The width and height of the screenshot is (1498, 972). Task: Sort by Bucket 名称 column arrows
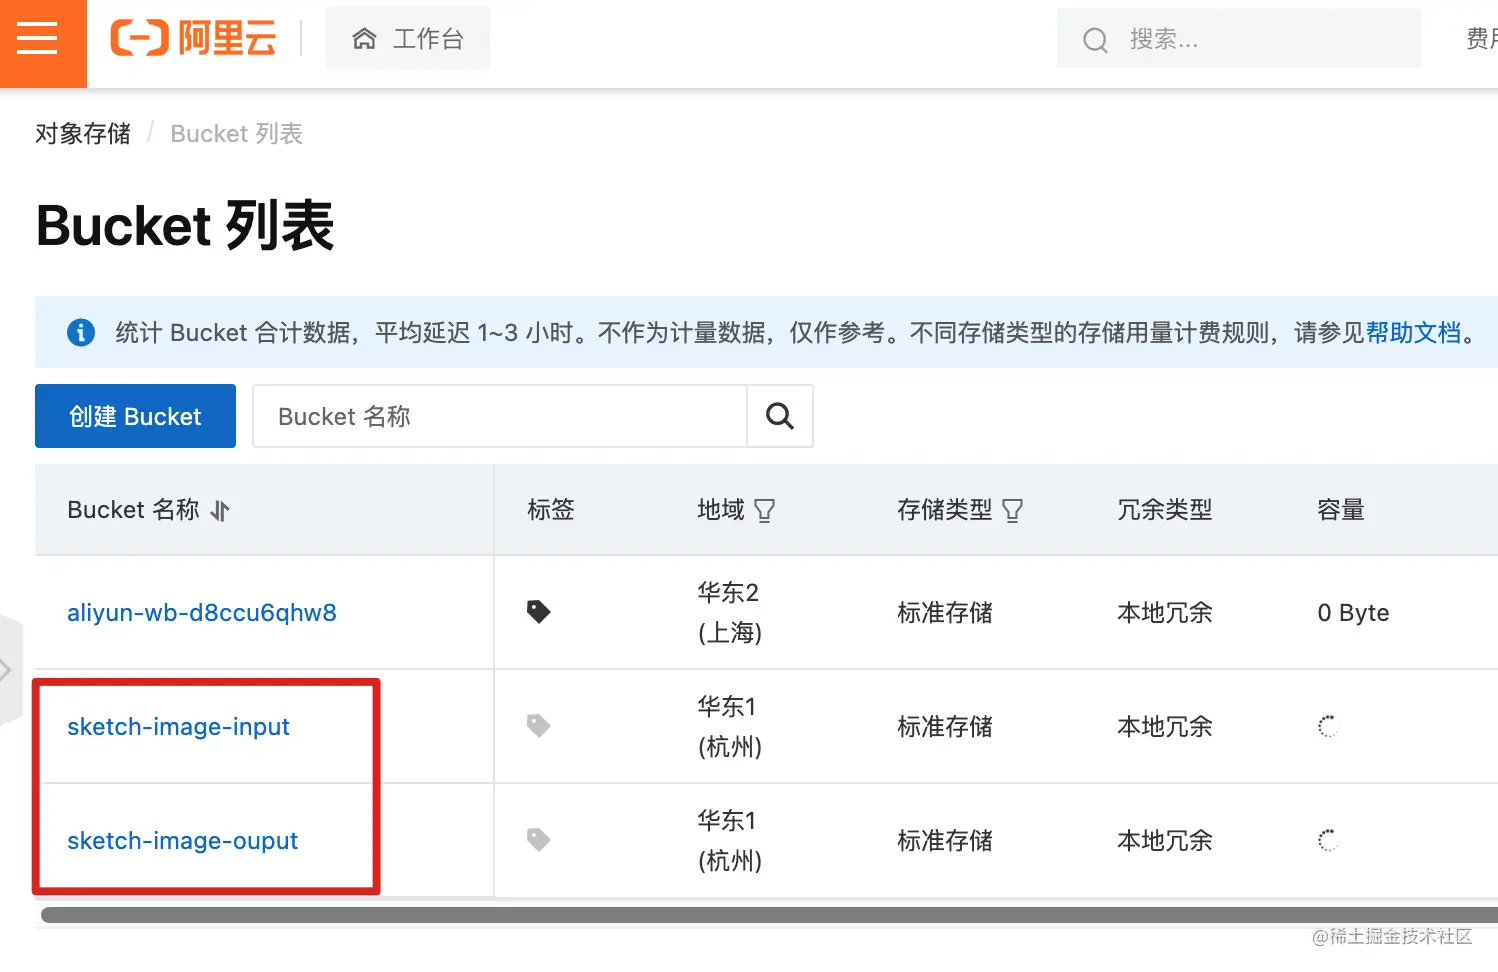pyautogui.click(x=220, y=511)
